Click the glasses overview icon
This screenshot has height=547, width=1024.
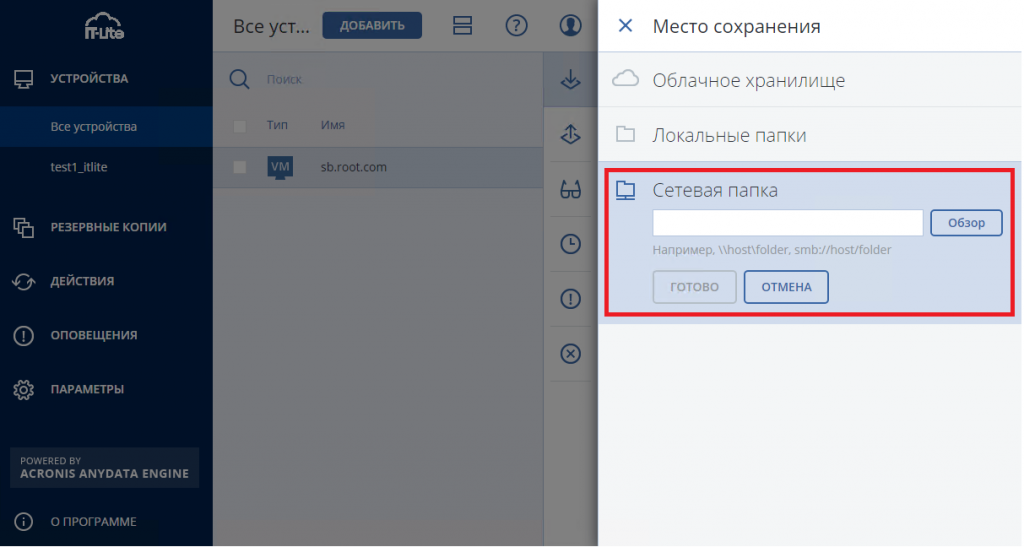point(571,190)
